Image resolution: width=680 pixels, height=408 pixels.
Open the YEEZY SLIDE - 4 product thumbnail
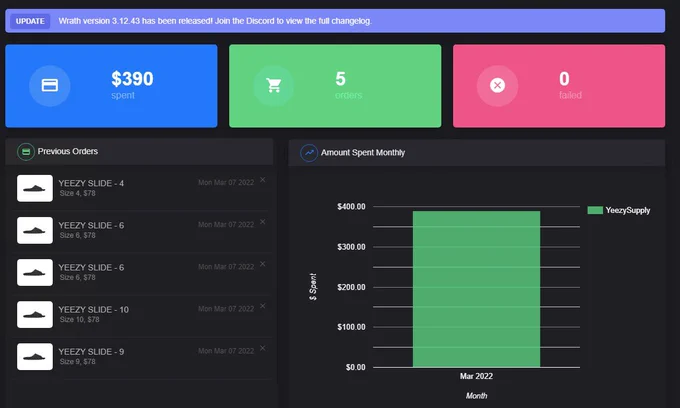[x=35, y=188]
